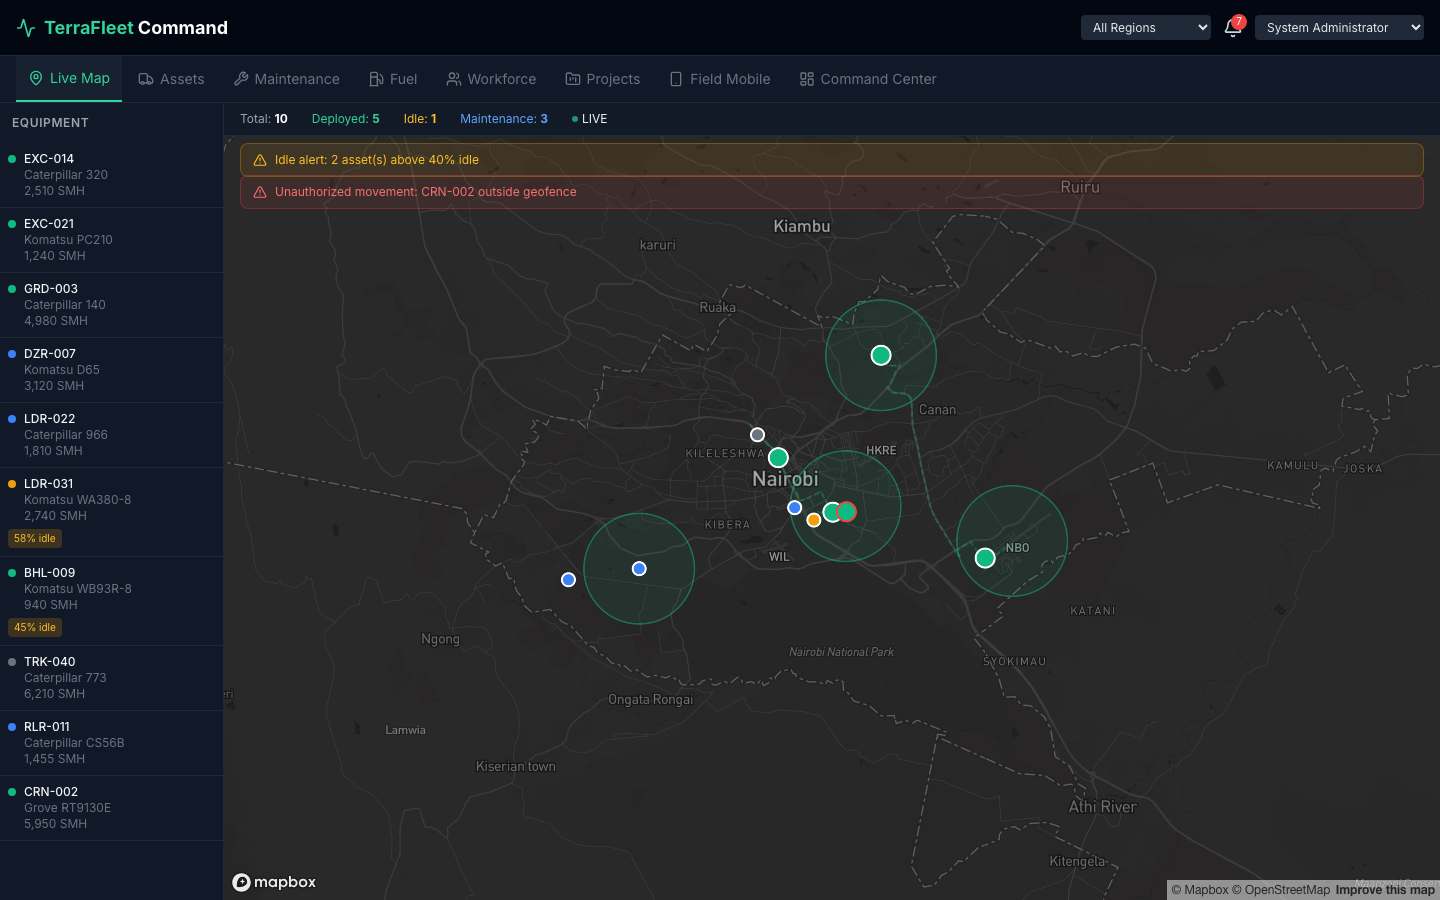This screenshot has height=900, width=1440.
Task: Open the unauthorized movement CRN-002 alert
Action: click(x=832, y=192)
